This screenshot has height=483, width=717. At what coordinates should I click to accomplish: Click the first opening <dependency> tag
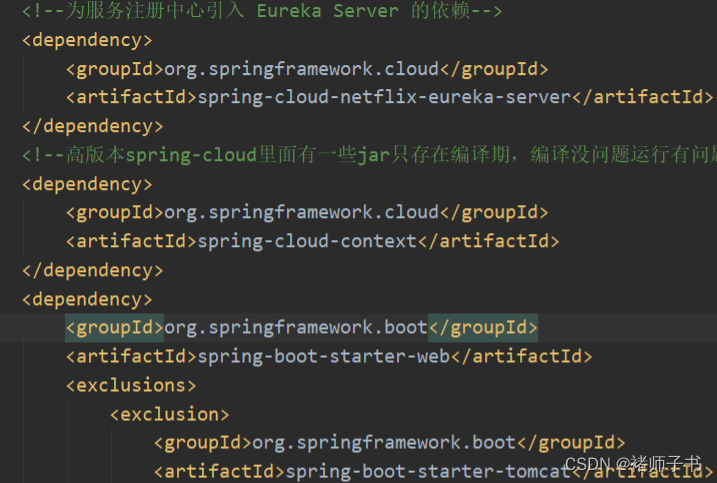click(87, 40)
